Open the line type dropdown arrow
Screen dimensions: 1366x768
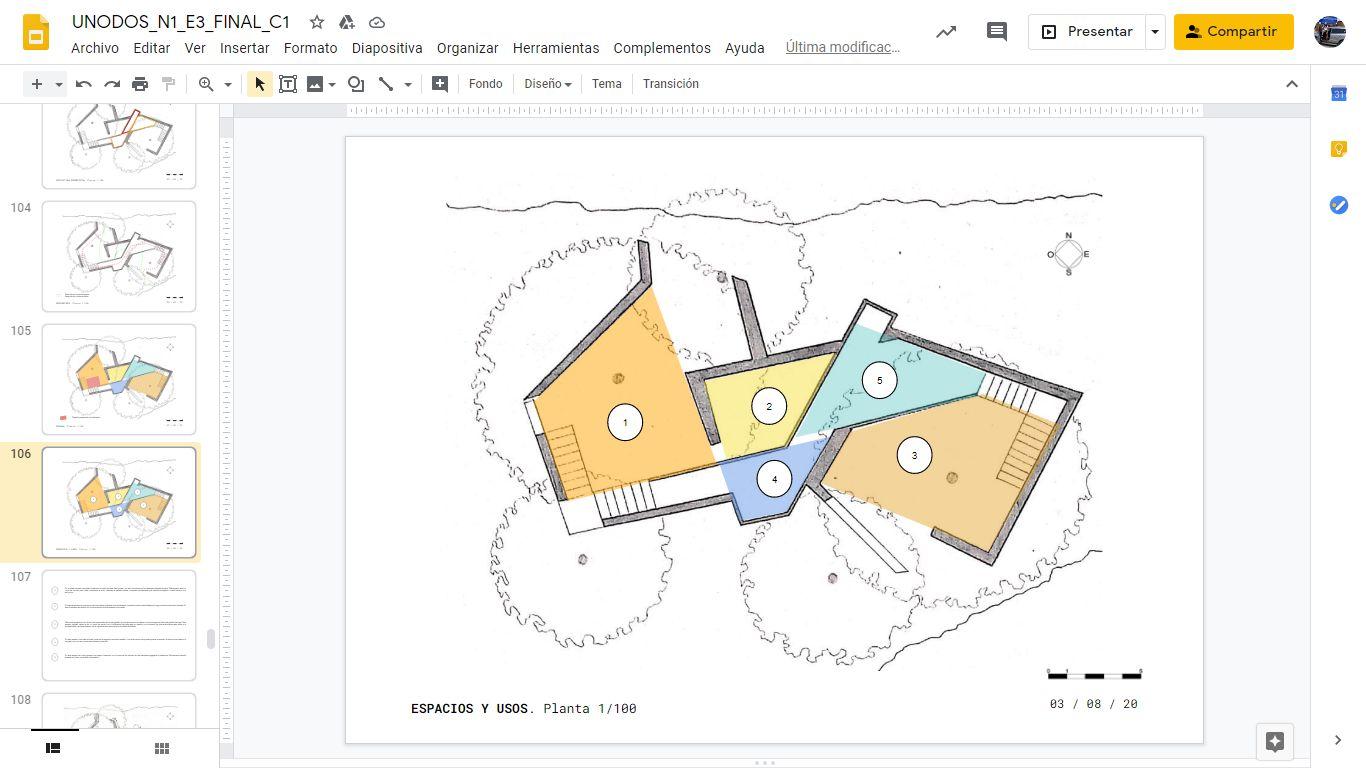pos(408,84)
